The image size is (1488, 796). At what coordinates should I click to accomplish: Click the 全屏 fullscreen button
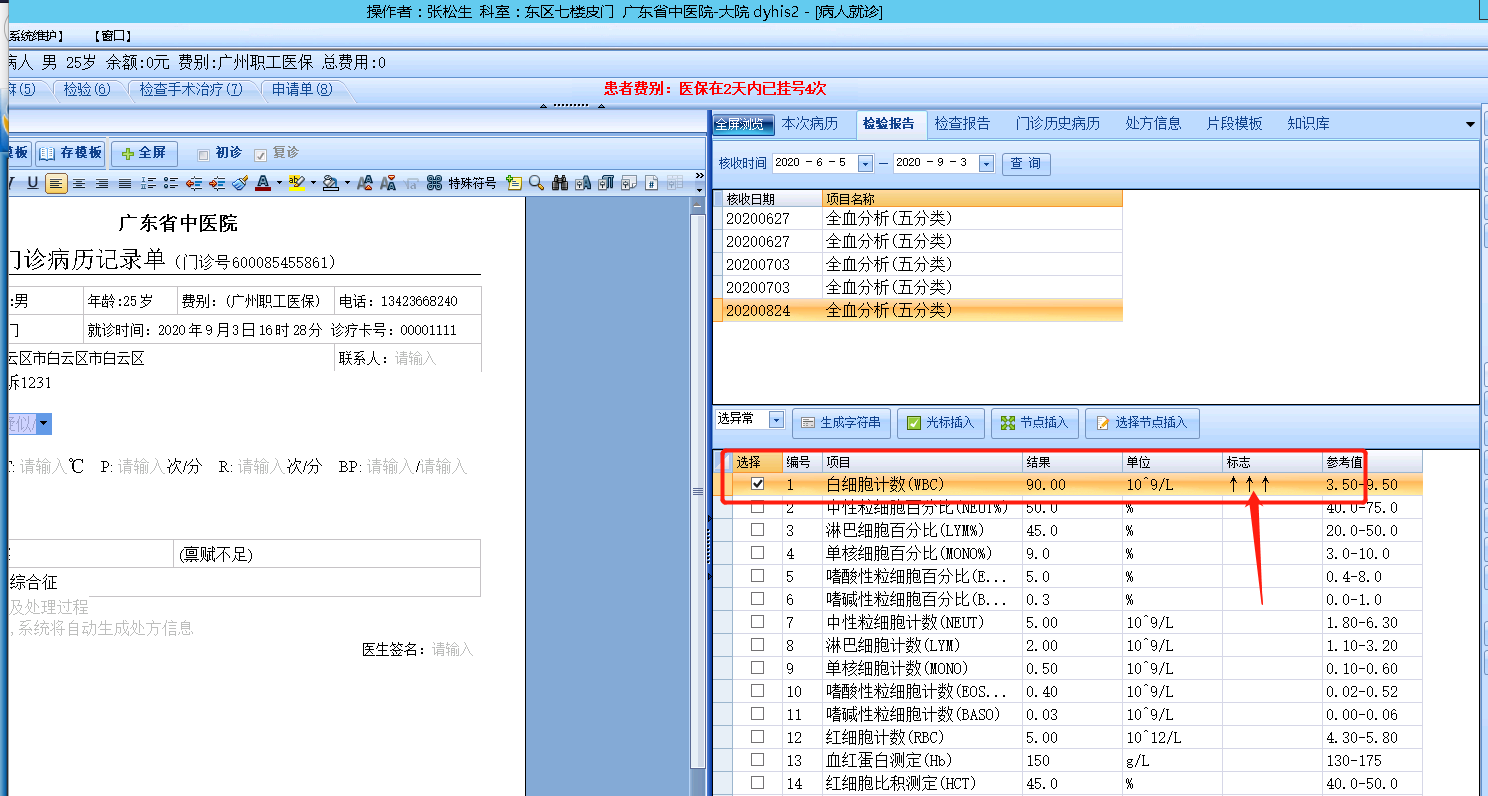pyautogui.click(x=144, y=153)
